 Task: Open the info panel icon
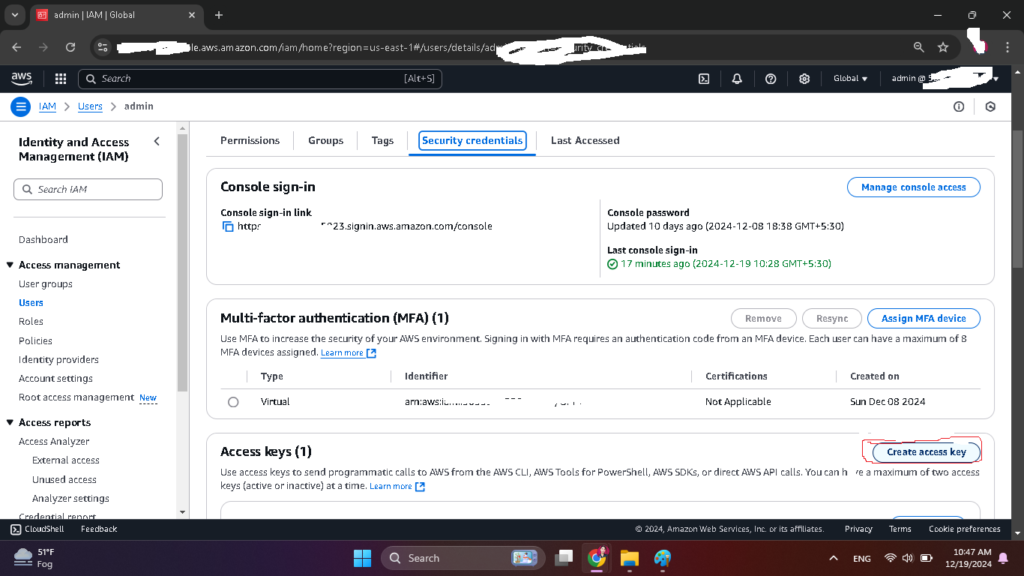959,106
